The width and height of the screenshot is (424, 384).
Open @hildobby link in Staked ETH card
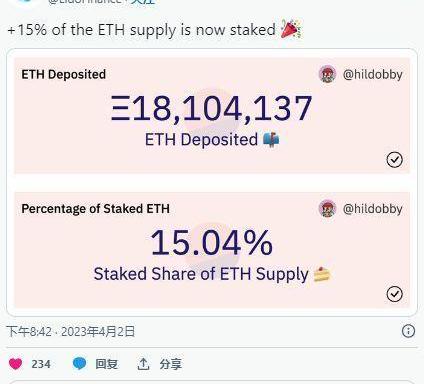[373, 209]
